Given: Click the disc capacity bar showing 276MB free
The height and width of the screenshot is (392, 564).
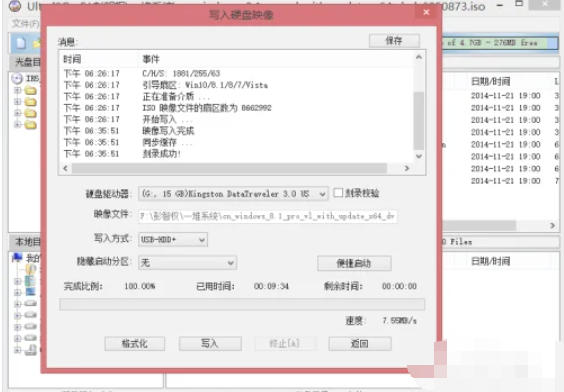Looking at the screenshot, I should pyautogui.click(x=500, y=43).
